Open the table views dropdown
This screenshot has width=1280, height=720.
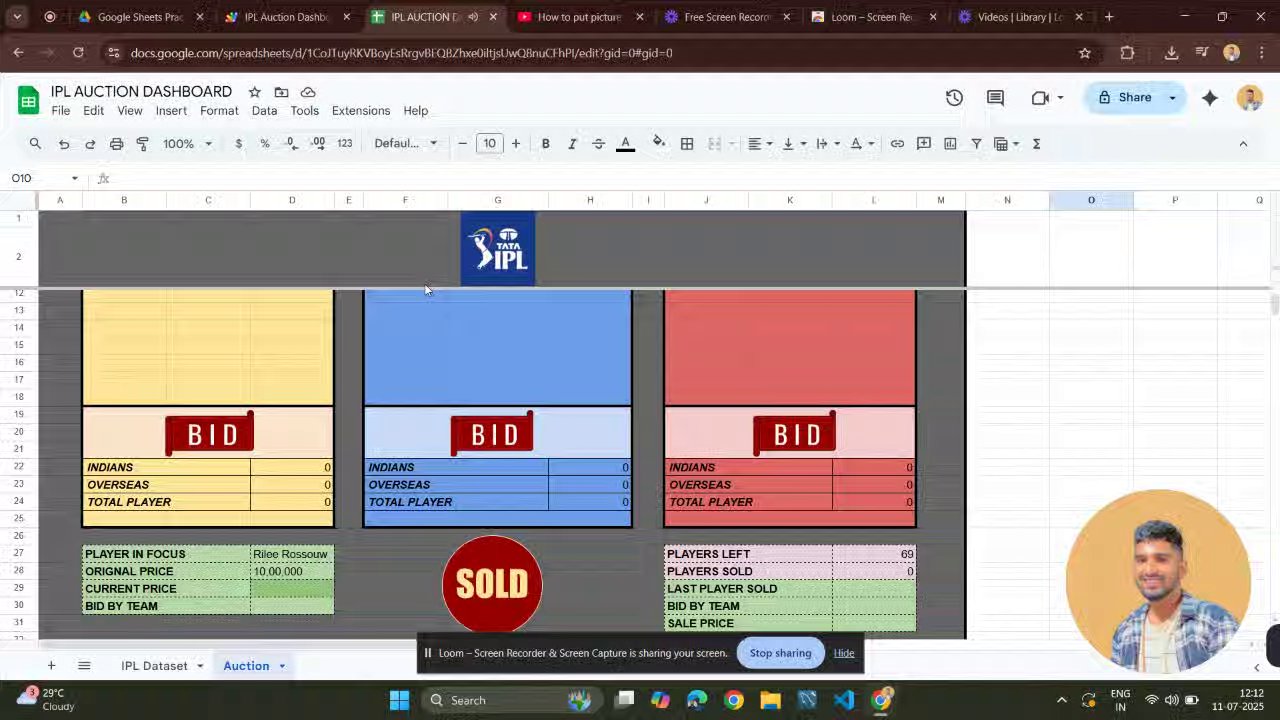[1006, 144]
